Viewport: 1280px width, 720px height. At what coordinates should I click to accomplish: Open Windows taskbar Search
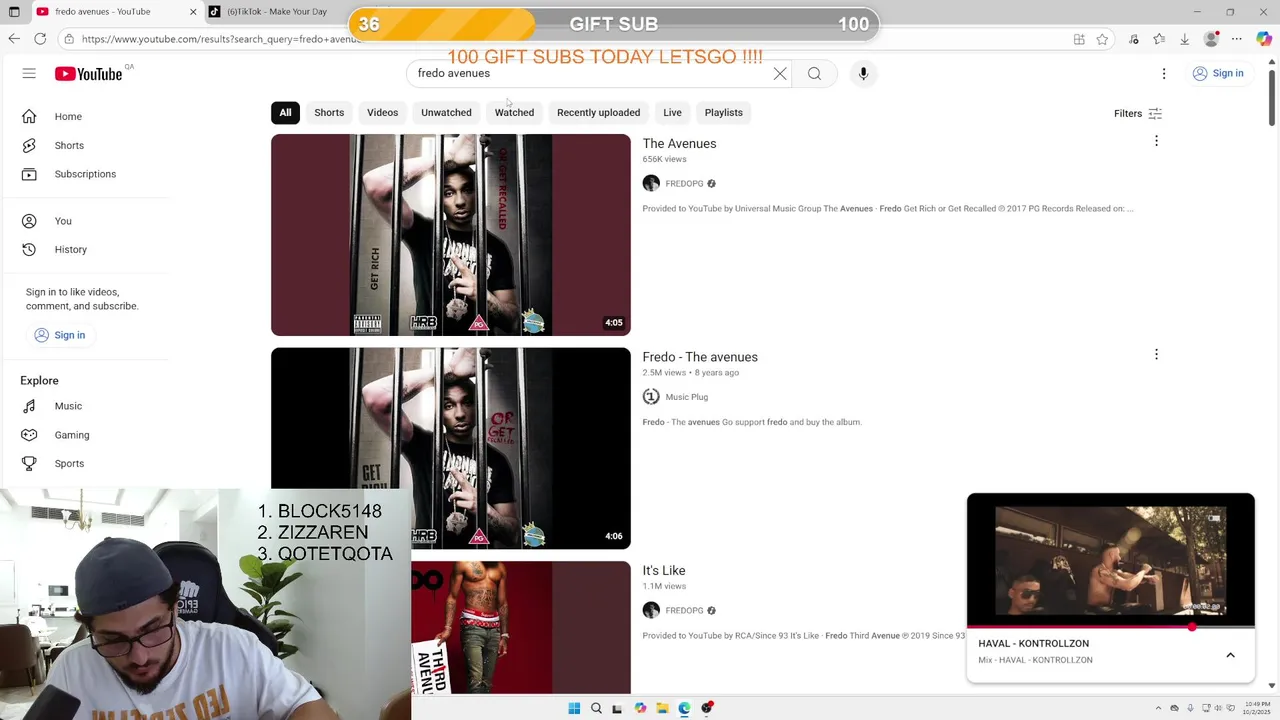click(596, 708)
